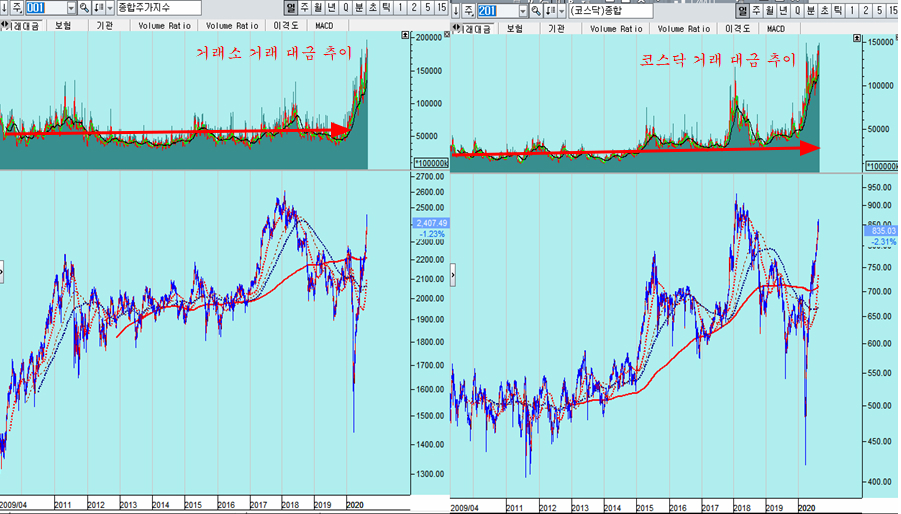The height and width of the screenshot is (514, 901).
Task: Expand the sort options dropdown in the 201 toolbar
Action: point(562,10)
